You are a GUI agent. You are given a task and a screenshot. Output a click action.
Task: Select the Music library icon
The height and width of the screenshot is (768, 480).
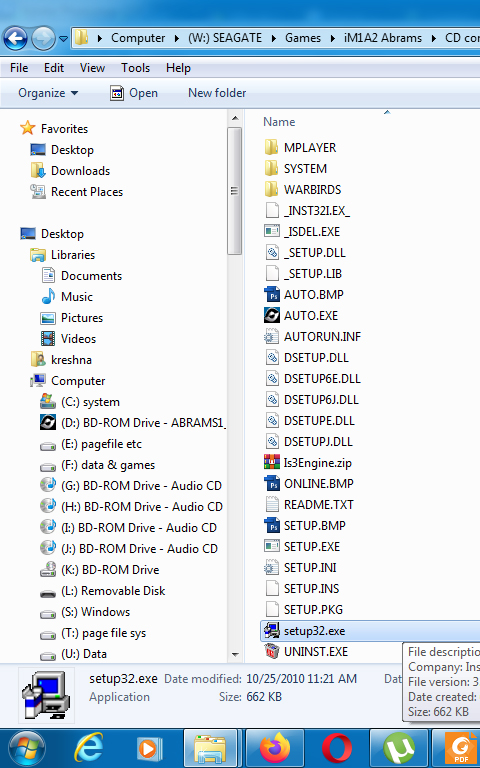[x=48, y=297]
